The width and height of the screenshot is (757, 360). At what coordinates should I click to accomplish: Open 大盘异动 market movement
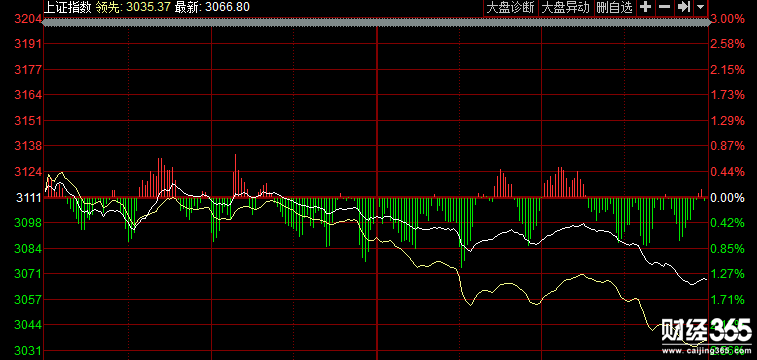(x=565, y=7)
